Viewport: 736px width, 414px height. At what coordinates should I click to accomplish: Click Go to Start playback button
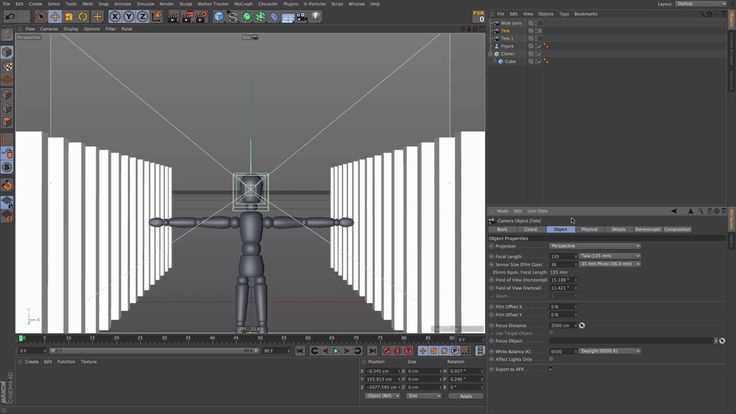tap(300, 350)
